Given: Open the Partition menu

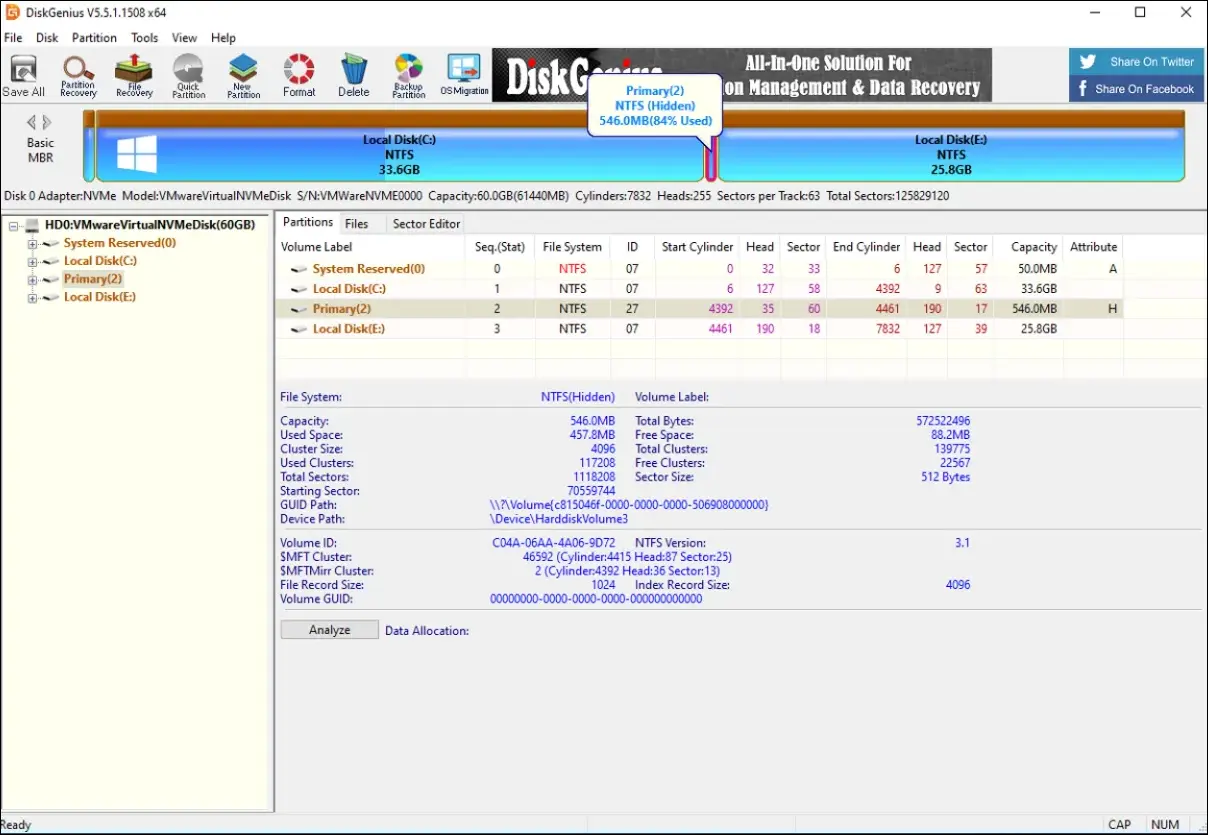Looking at the screenshot, I should pos(94,38).
